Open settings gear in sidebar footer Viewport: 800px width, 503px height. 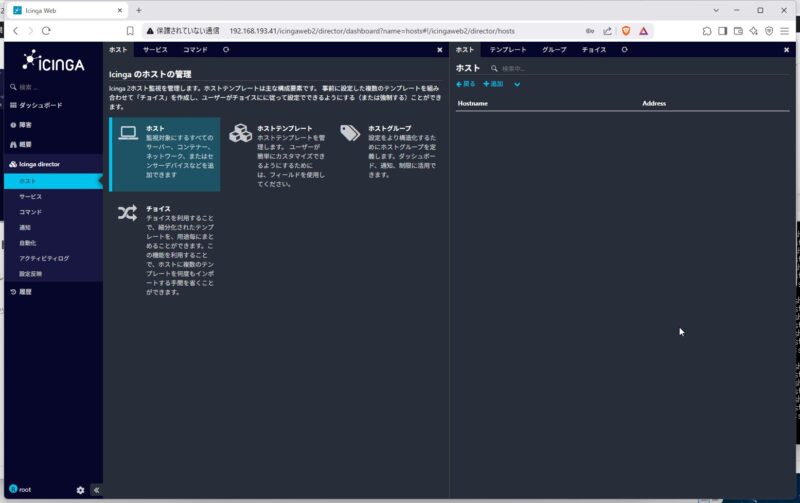80,490
